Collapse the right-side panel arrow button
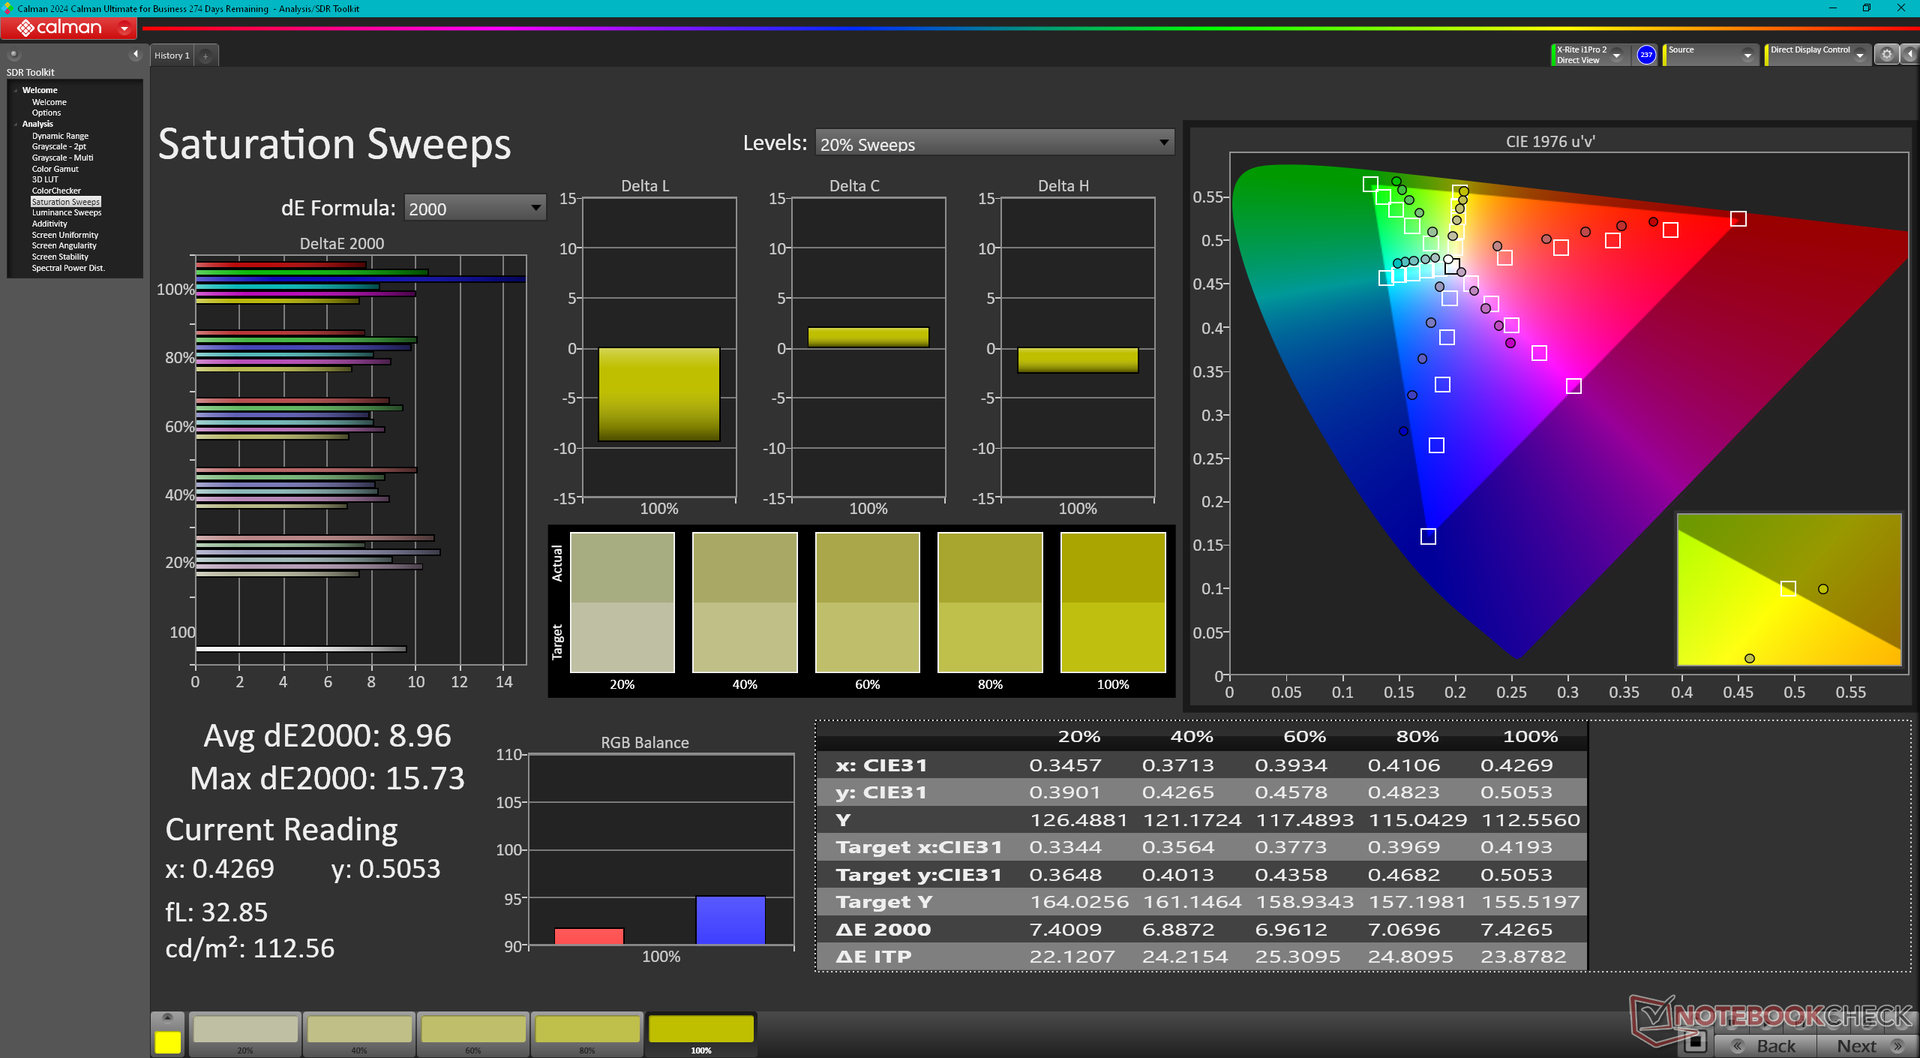The image size is (1920, 1058). coord(1909,55)
